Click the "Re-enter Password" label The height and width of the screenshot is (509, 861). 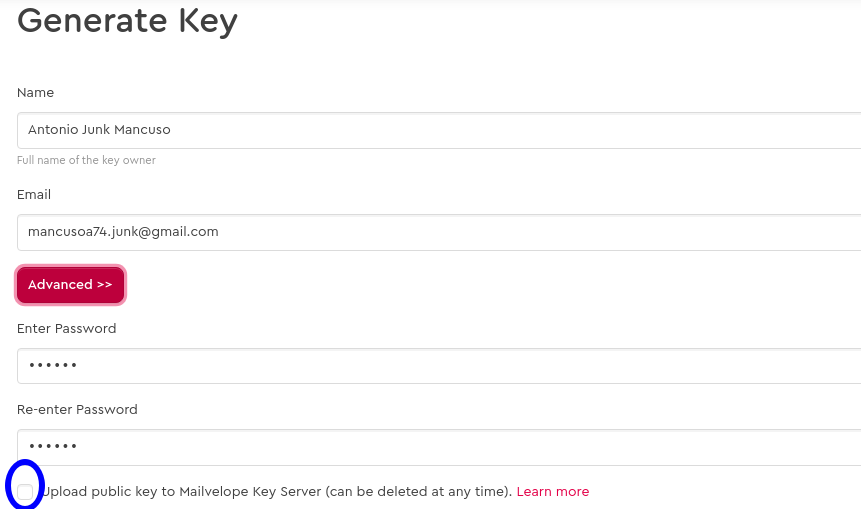(x=77, y=410)
